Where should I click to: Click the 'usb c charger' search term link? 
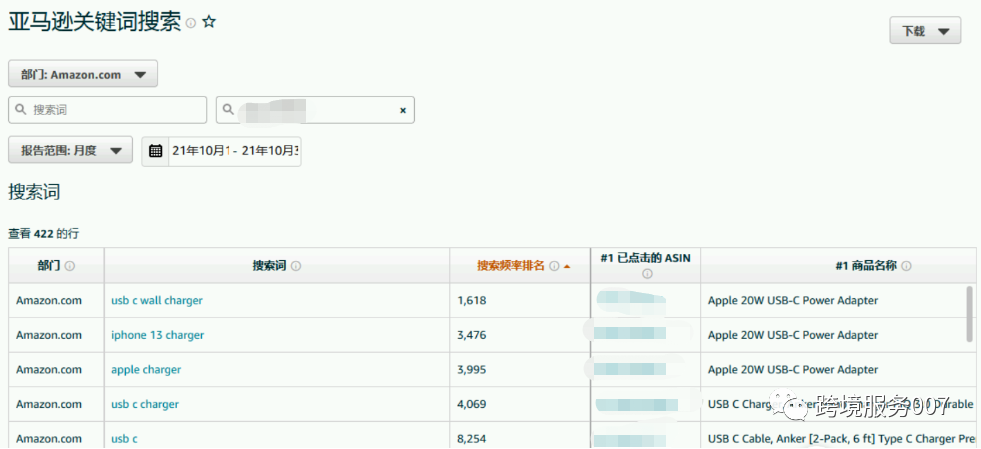(x=145, y=405)
